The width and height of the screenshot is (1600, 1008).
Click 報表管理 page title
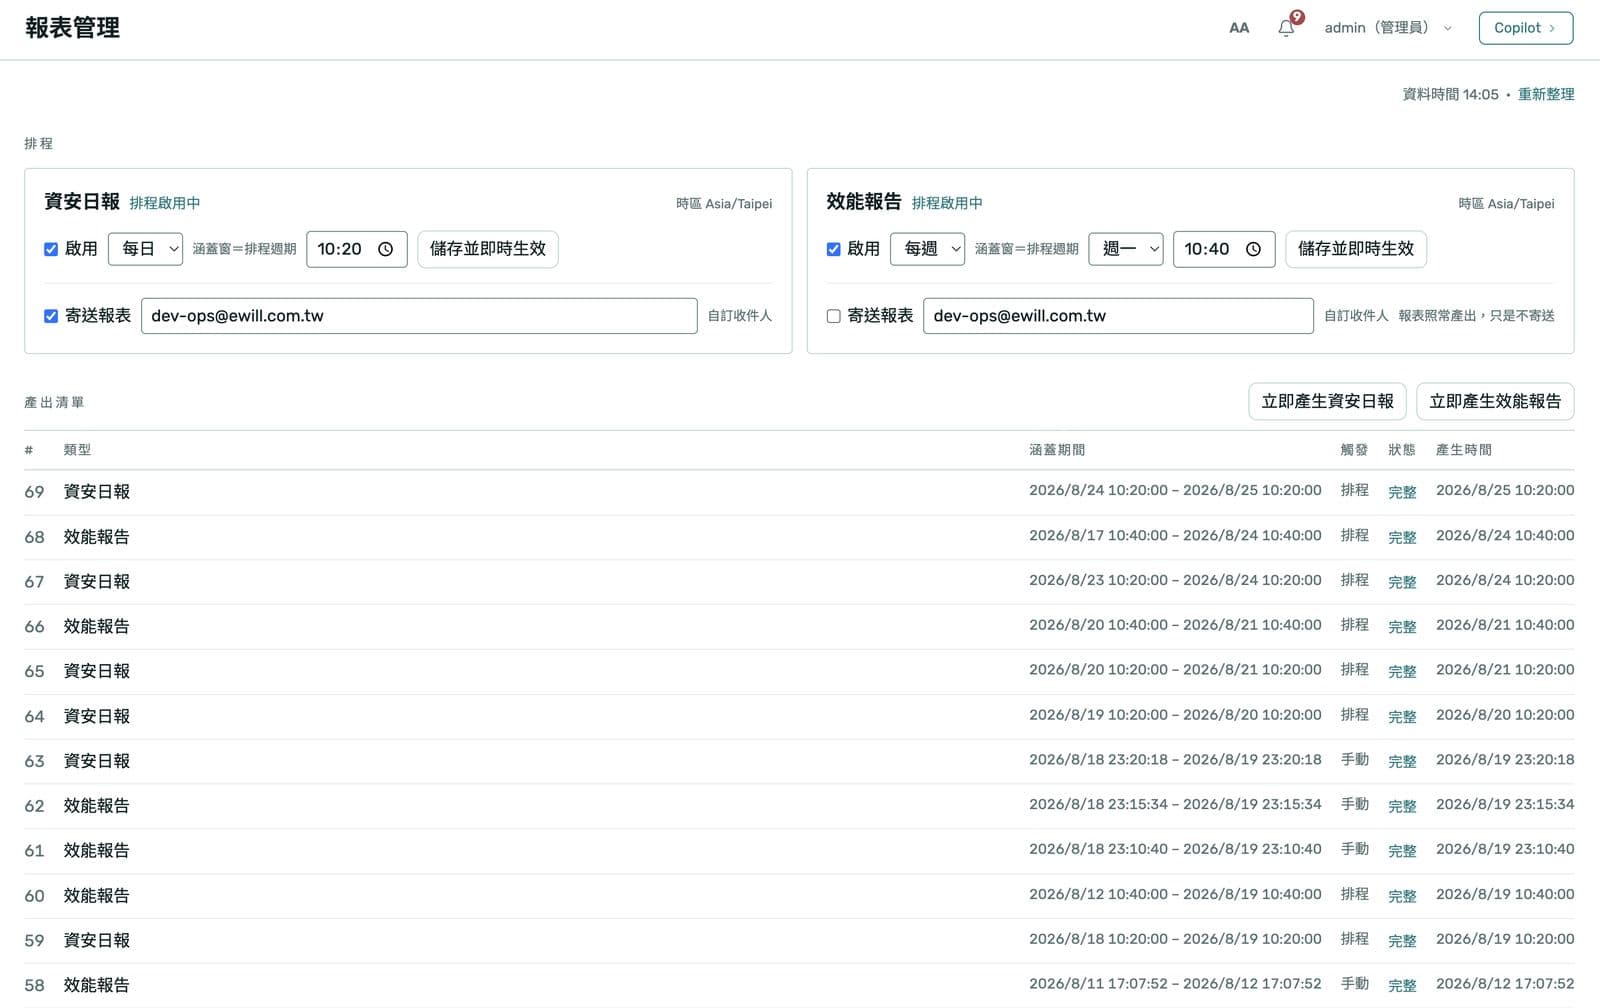(x=72, y=28)
